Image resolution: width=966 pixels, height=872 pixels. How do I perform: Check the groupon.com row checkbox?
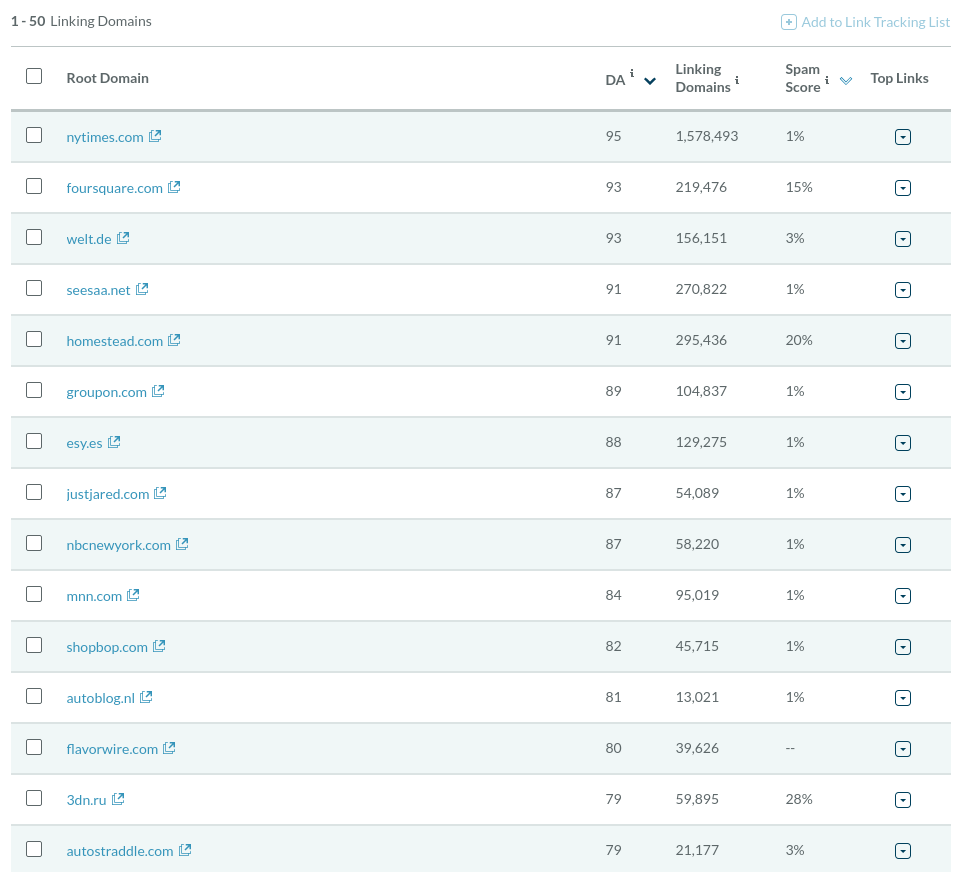point(34,390)
